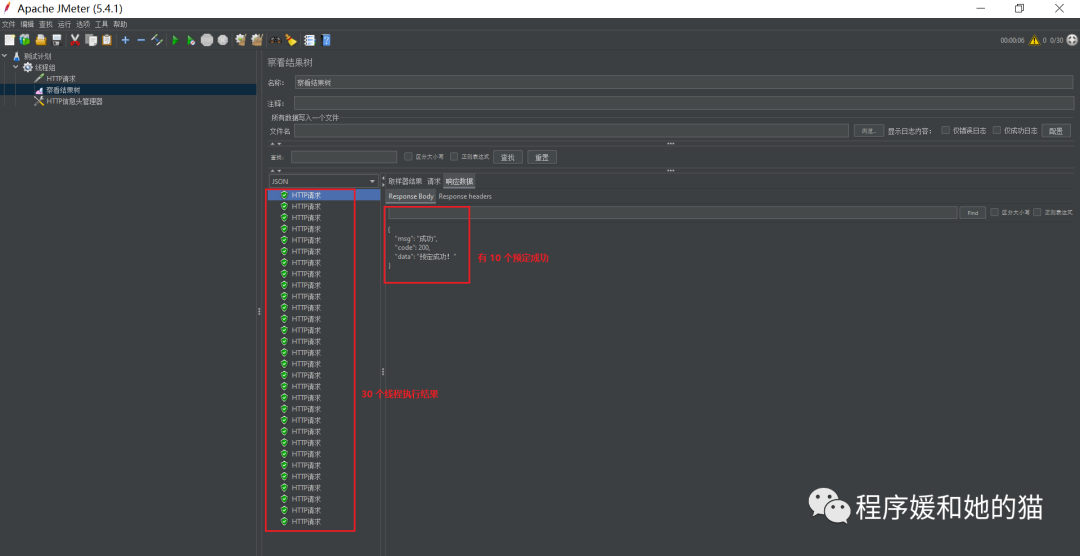Click the 浏览 browse button

[869, 130]
